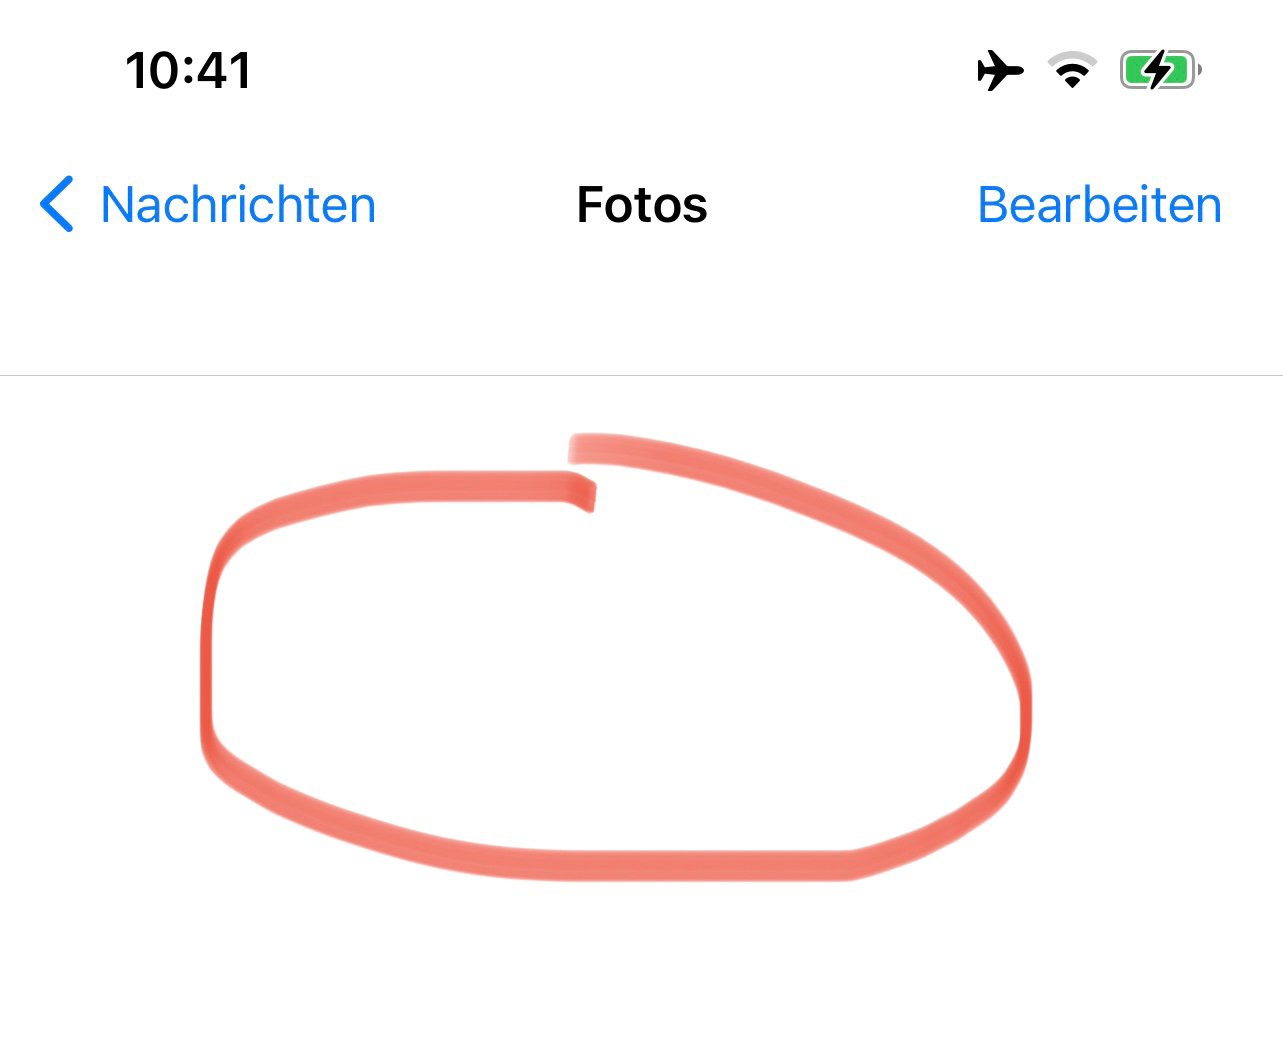Viewport: 1283px width, 1039px height.
Task: Tap the 10:41 clock in status bar
Action: 188,71
